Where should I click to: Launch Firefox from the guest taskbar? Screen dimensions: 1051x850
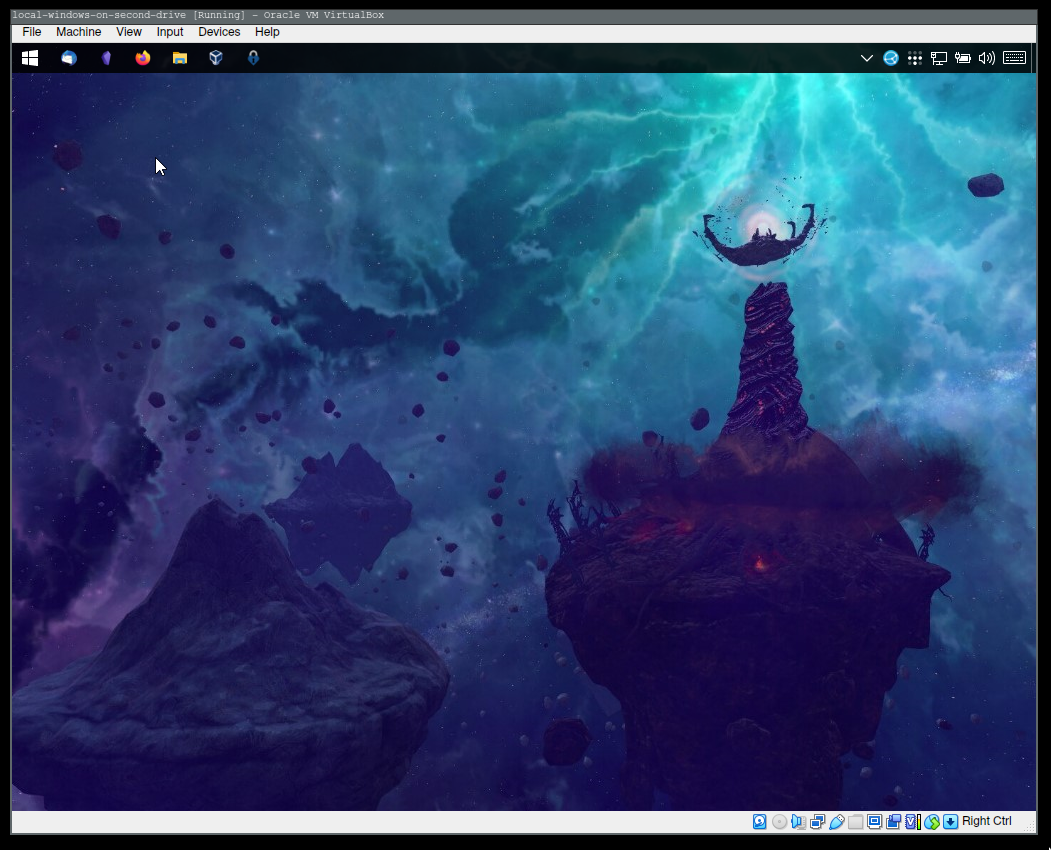(143, 58)
